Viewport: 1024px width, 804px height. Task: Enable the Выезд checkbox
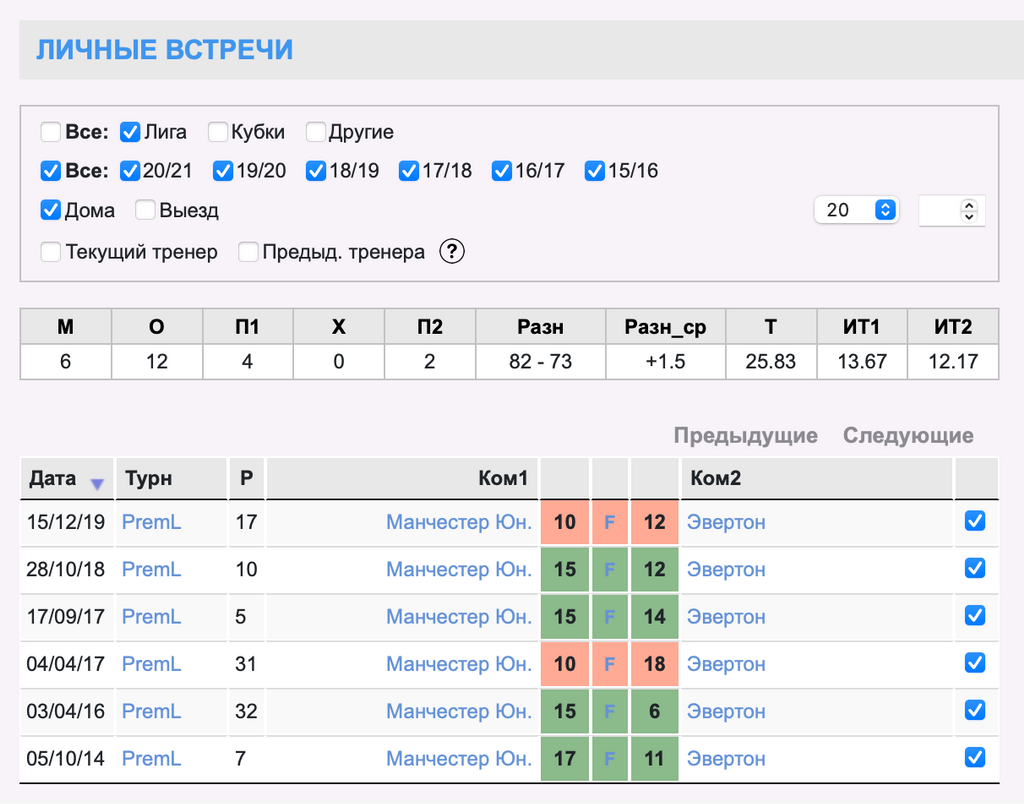tap(145, 210)
